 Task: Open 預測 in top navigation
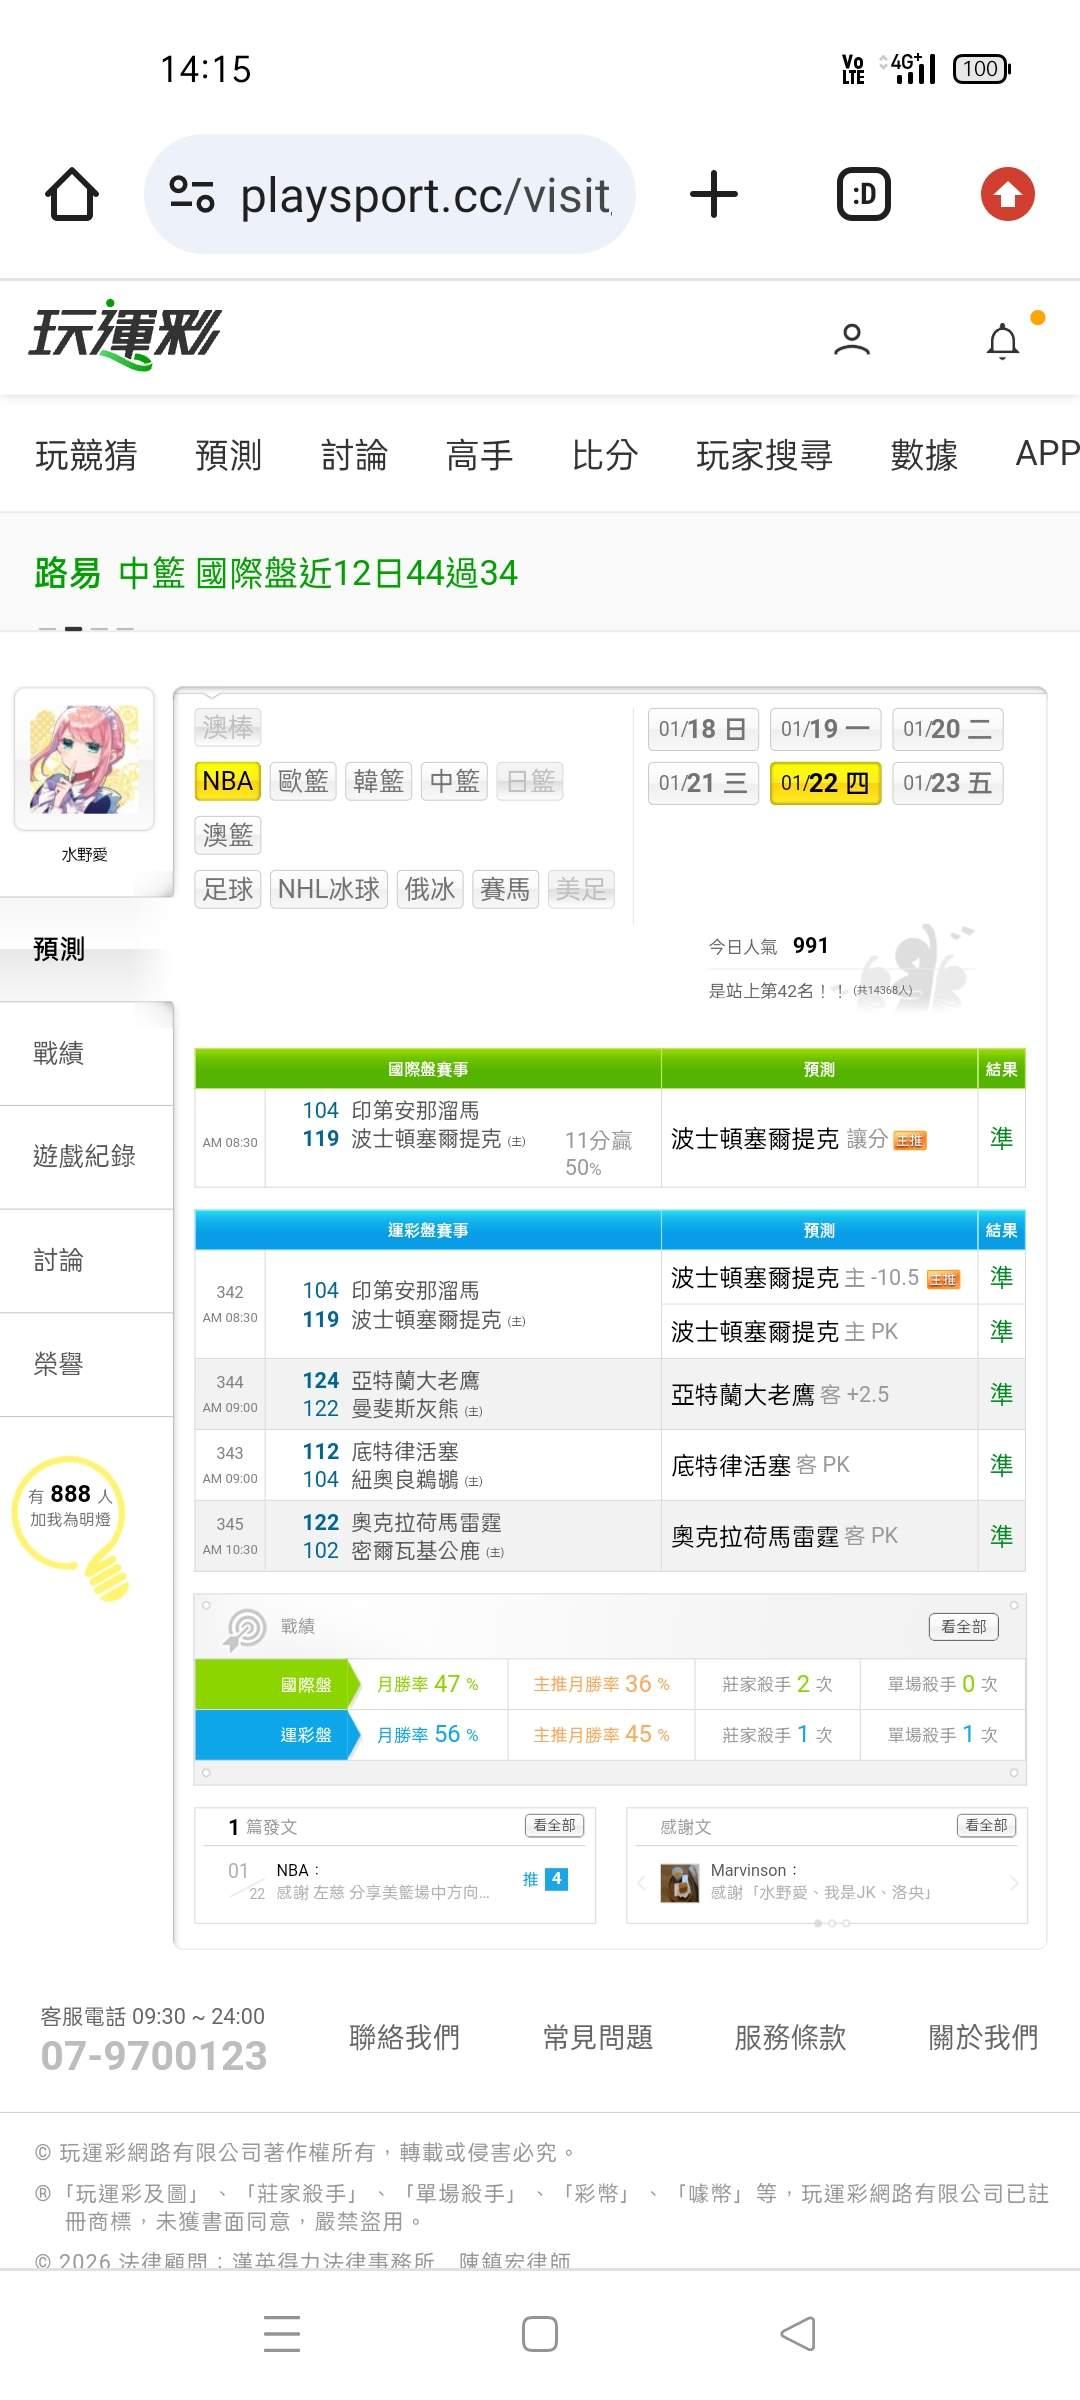(x=228, y=455)
